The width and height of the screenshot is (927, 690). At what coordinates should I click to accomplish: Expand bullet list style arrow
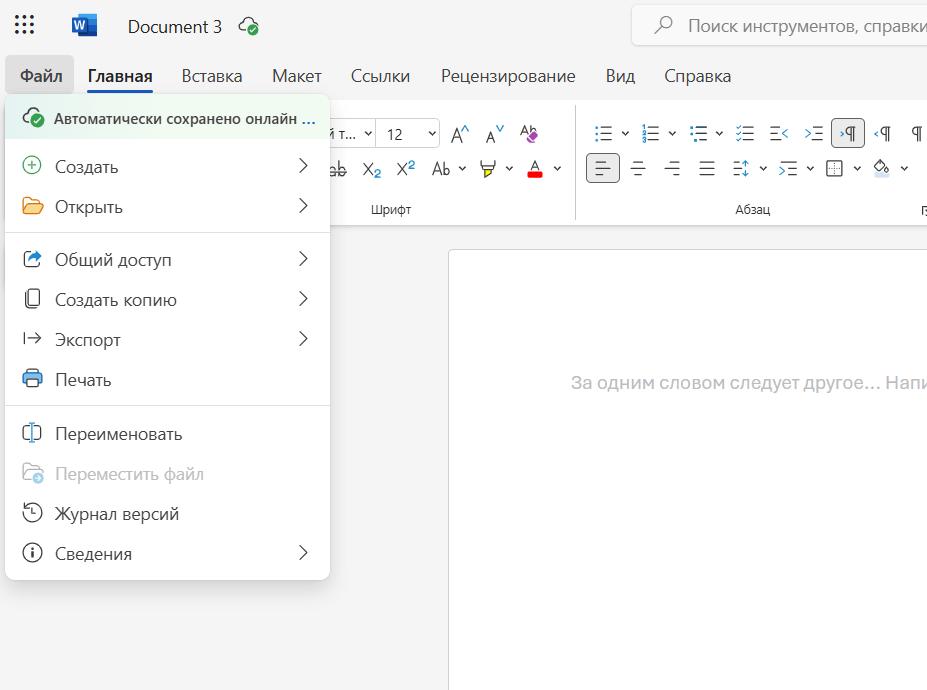(x=625, y=134)
